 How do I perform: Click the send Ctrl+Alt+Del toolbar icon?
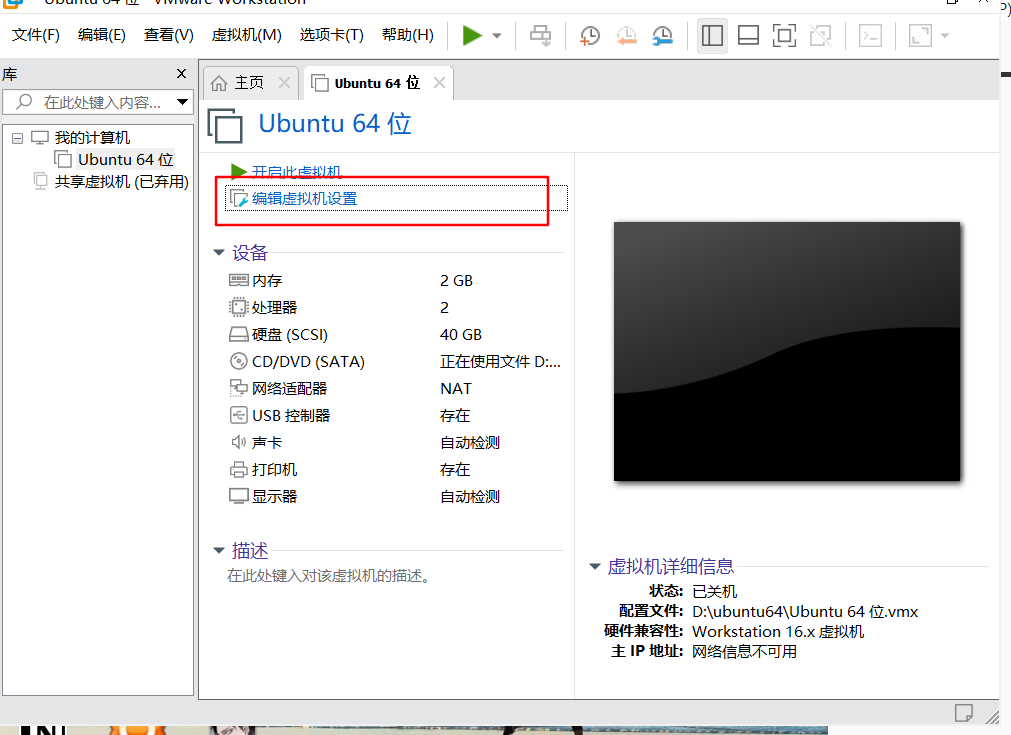click(540, 35)
